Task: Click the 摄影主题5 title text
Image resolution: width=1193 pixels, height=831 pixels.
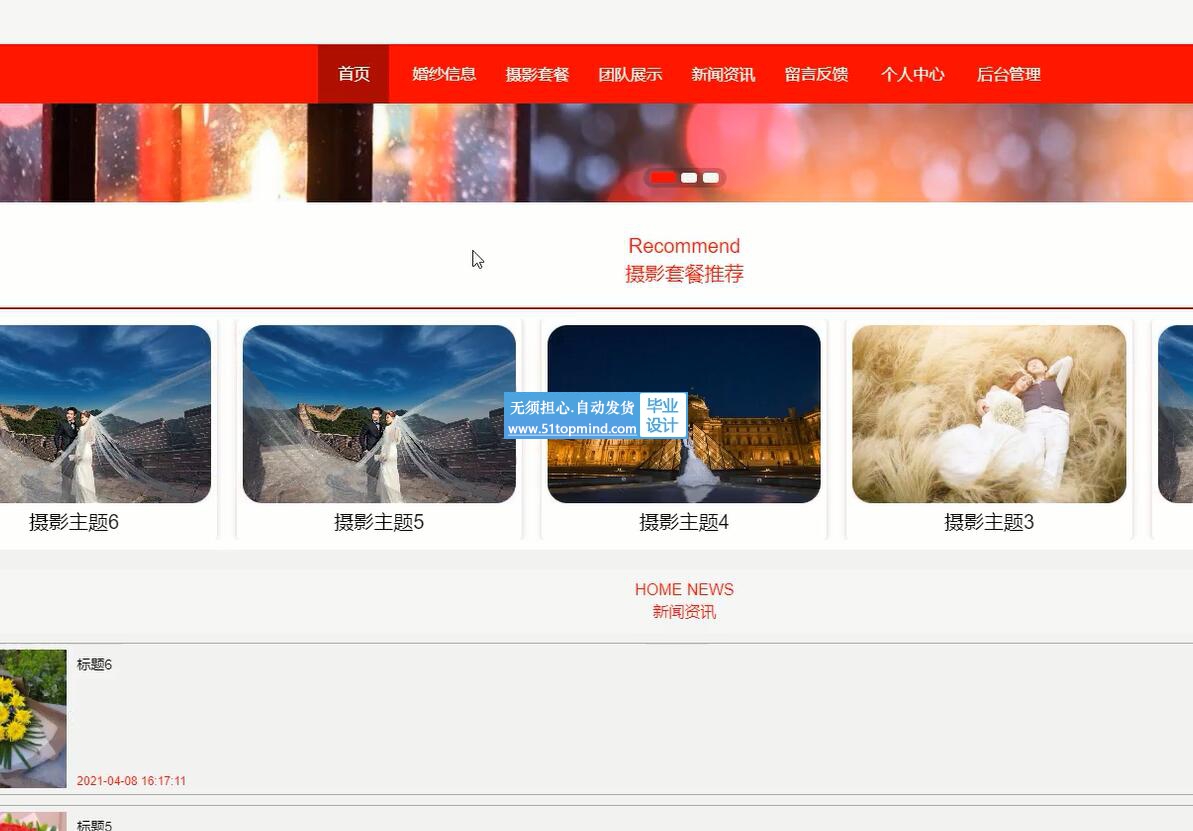Action: (x=379, y=522)
